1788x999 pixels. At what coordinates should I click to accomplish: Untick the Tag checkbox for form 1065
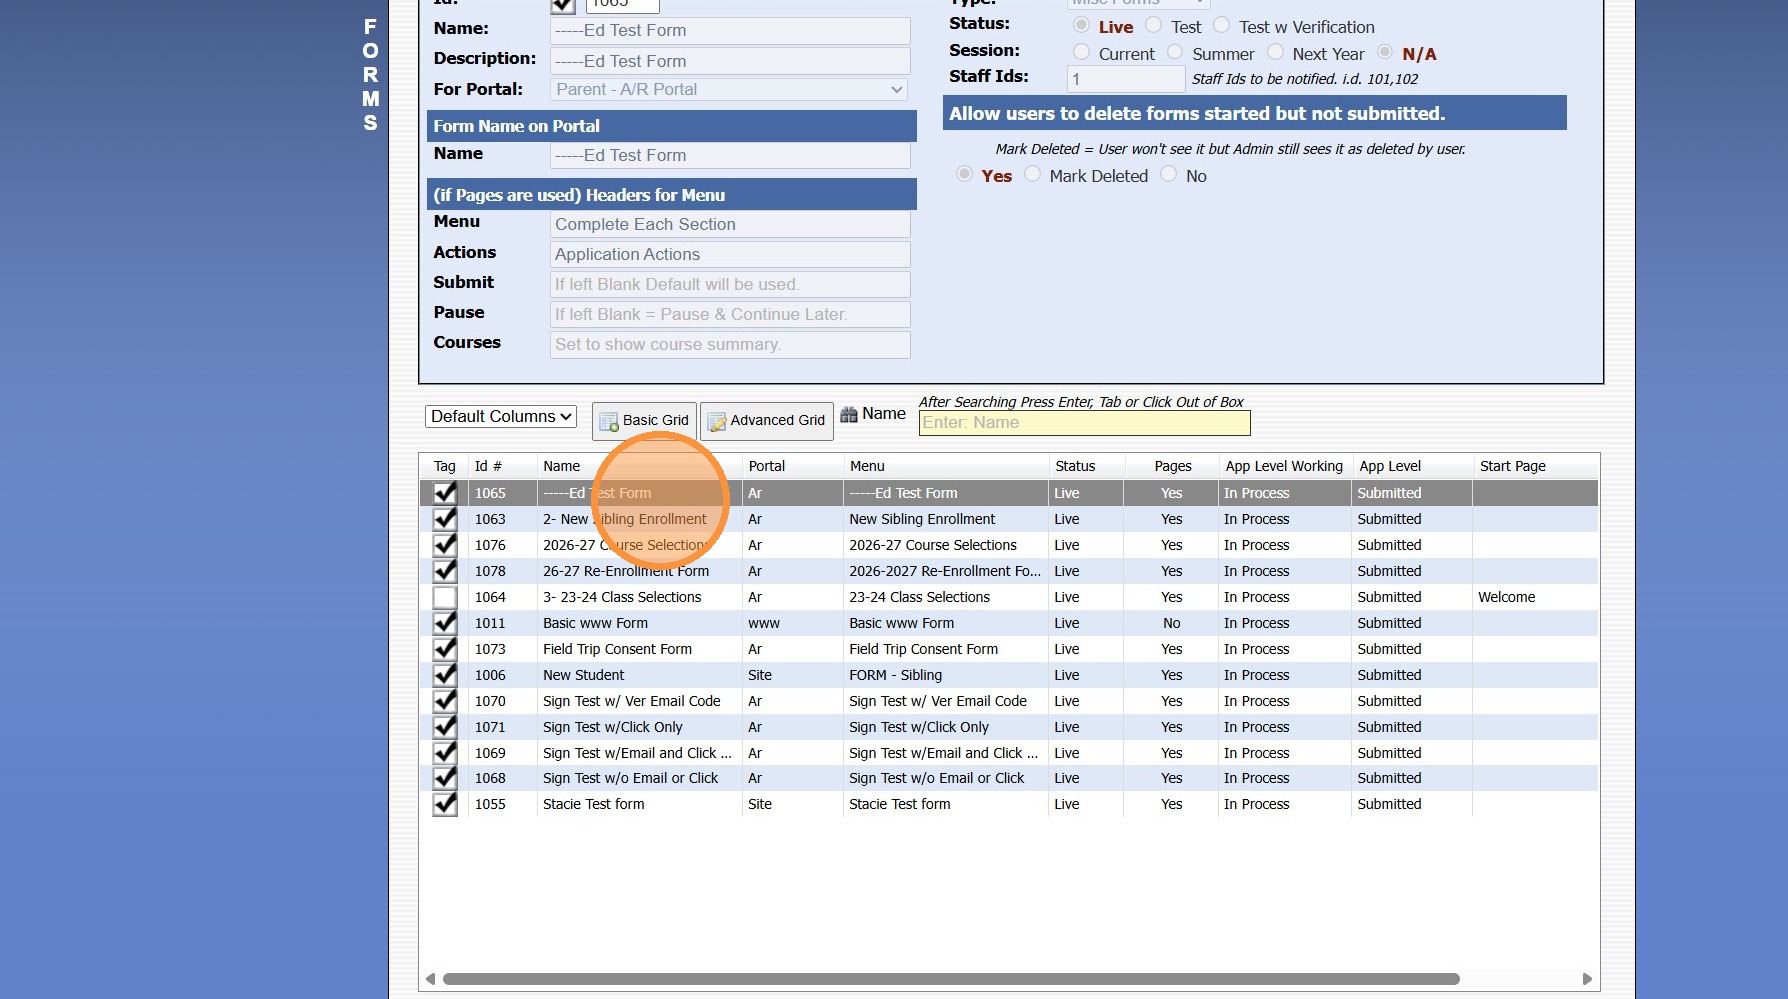click(445, 493)
